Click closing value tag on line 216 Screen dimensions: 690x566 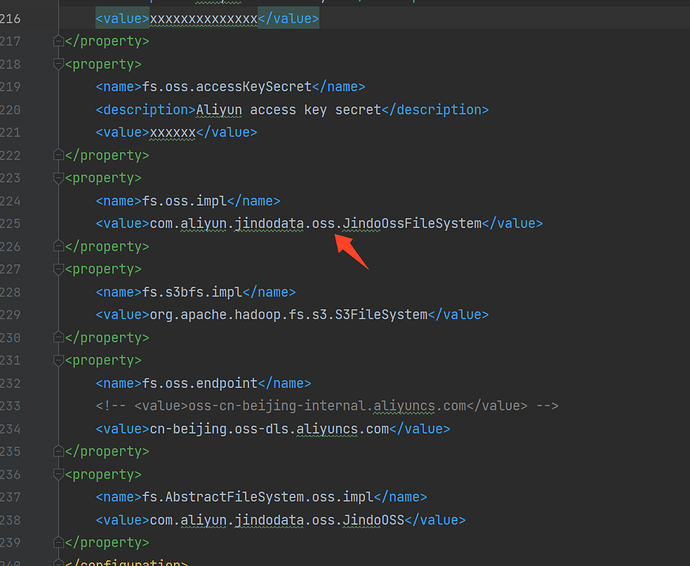(288, 19)
